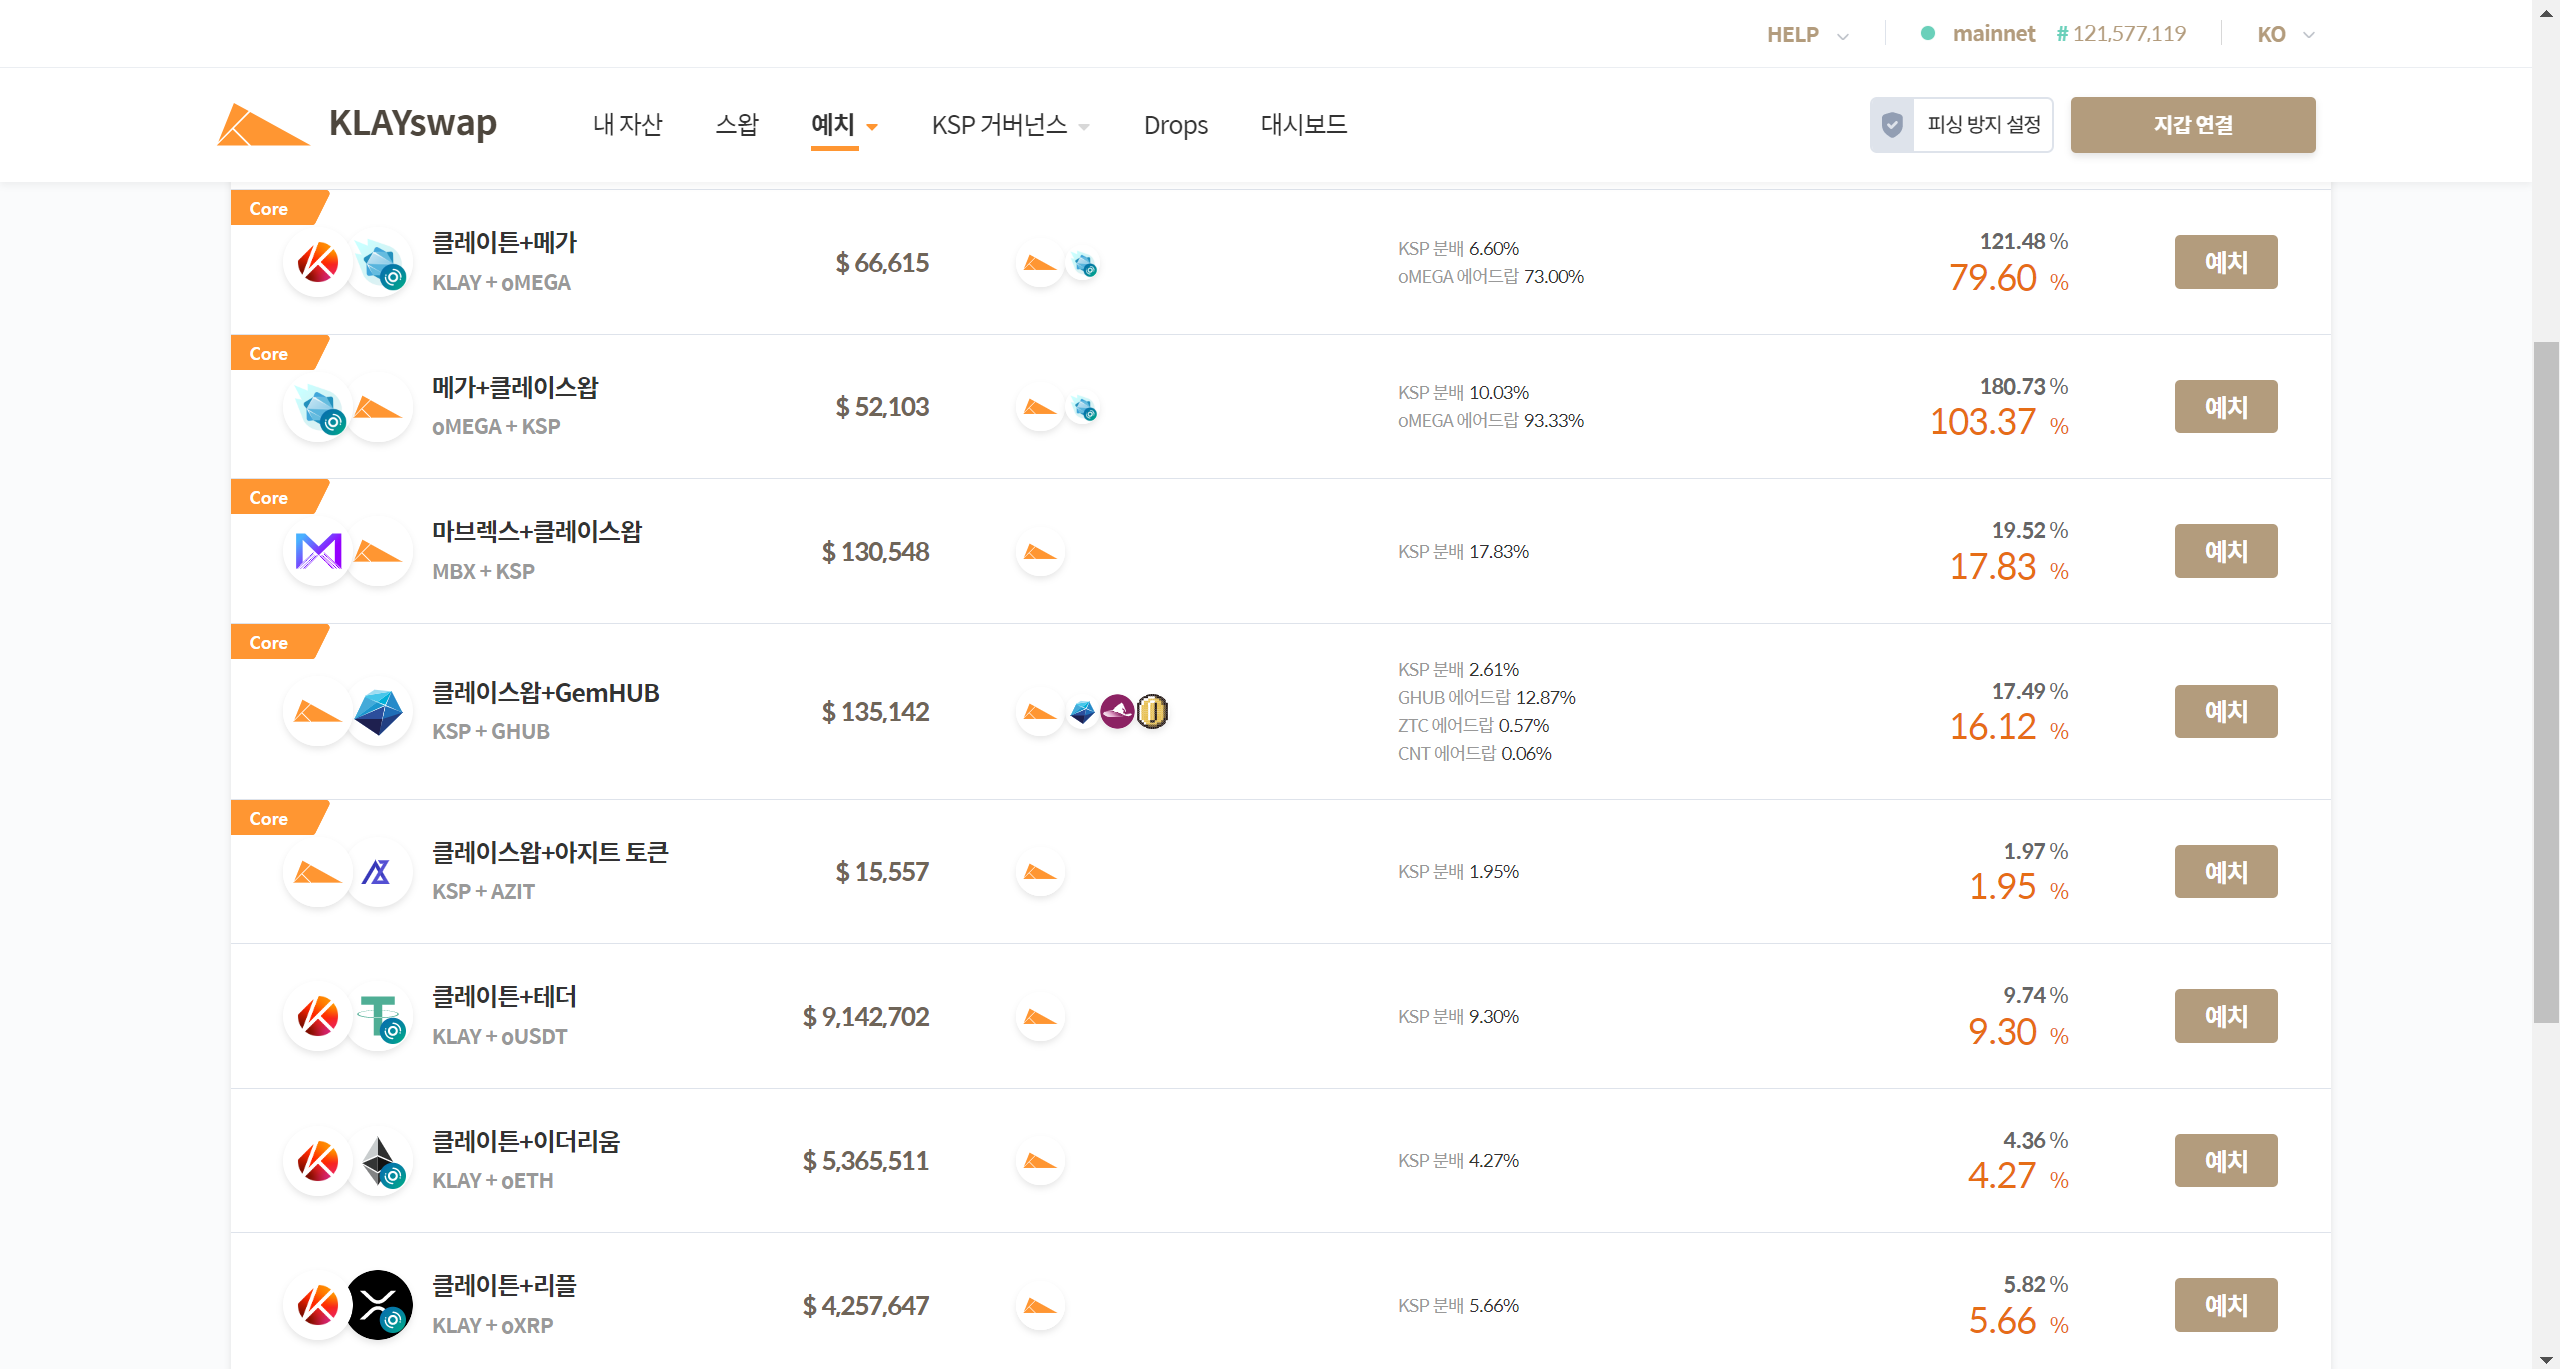Go to the 스왑 page
2560x1369 pixels.
737,125
